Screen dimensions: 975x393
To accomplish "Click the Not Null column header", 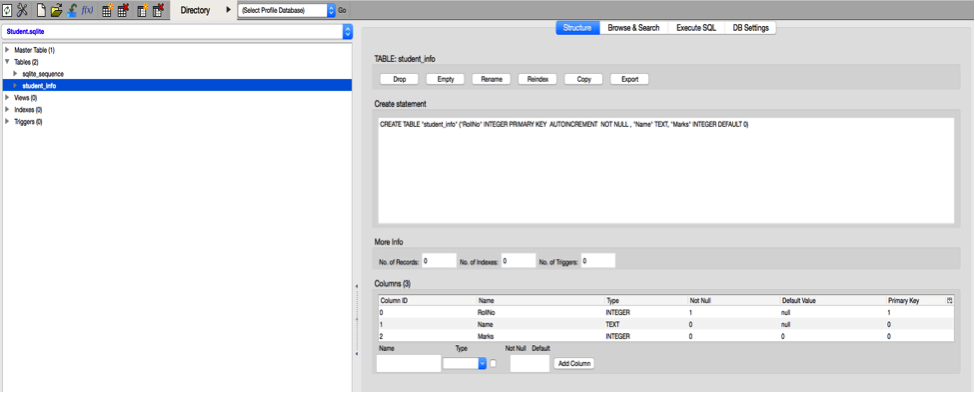I will tap(734, 300).
